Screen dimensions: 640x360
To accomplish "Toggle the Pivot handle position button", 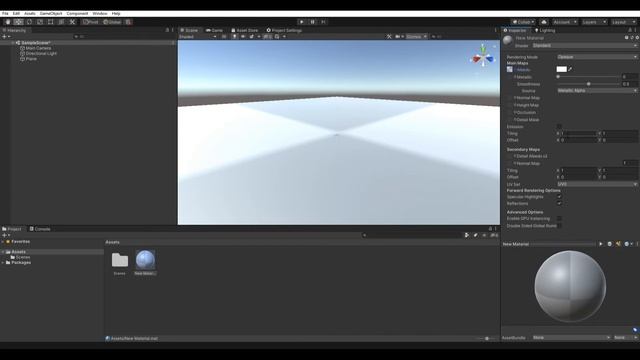I will (x=91, y=22).
